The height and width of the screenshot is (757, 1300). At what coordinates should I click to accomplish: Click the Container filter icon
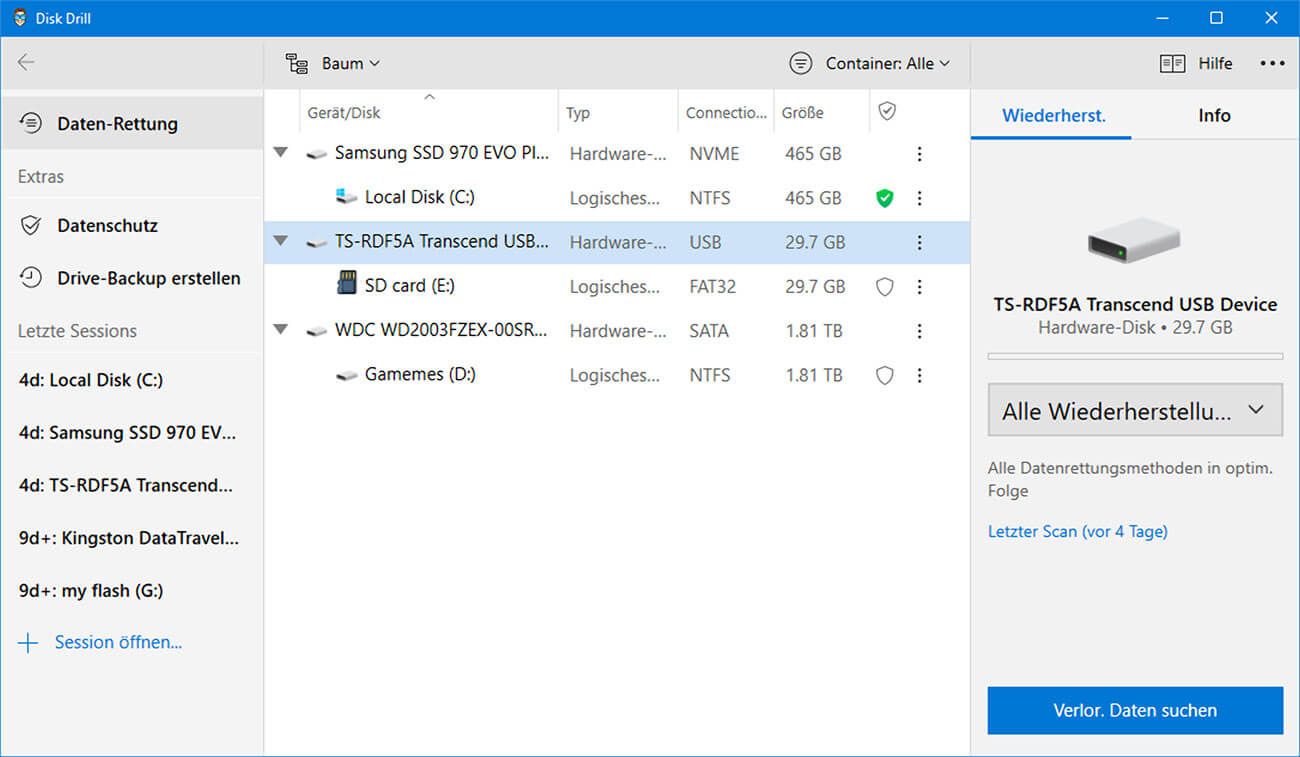800,63
